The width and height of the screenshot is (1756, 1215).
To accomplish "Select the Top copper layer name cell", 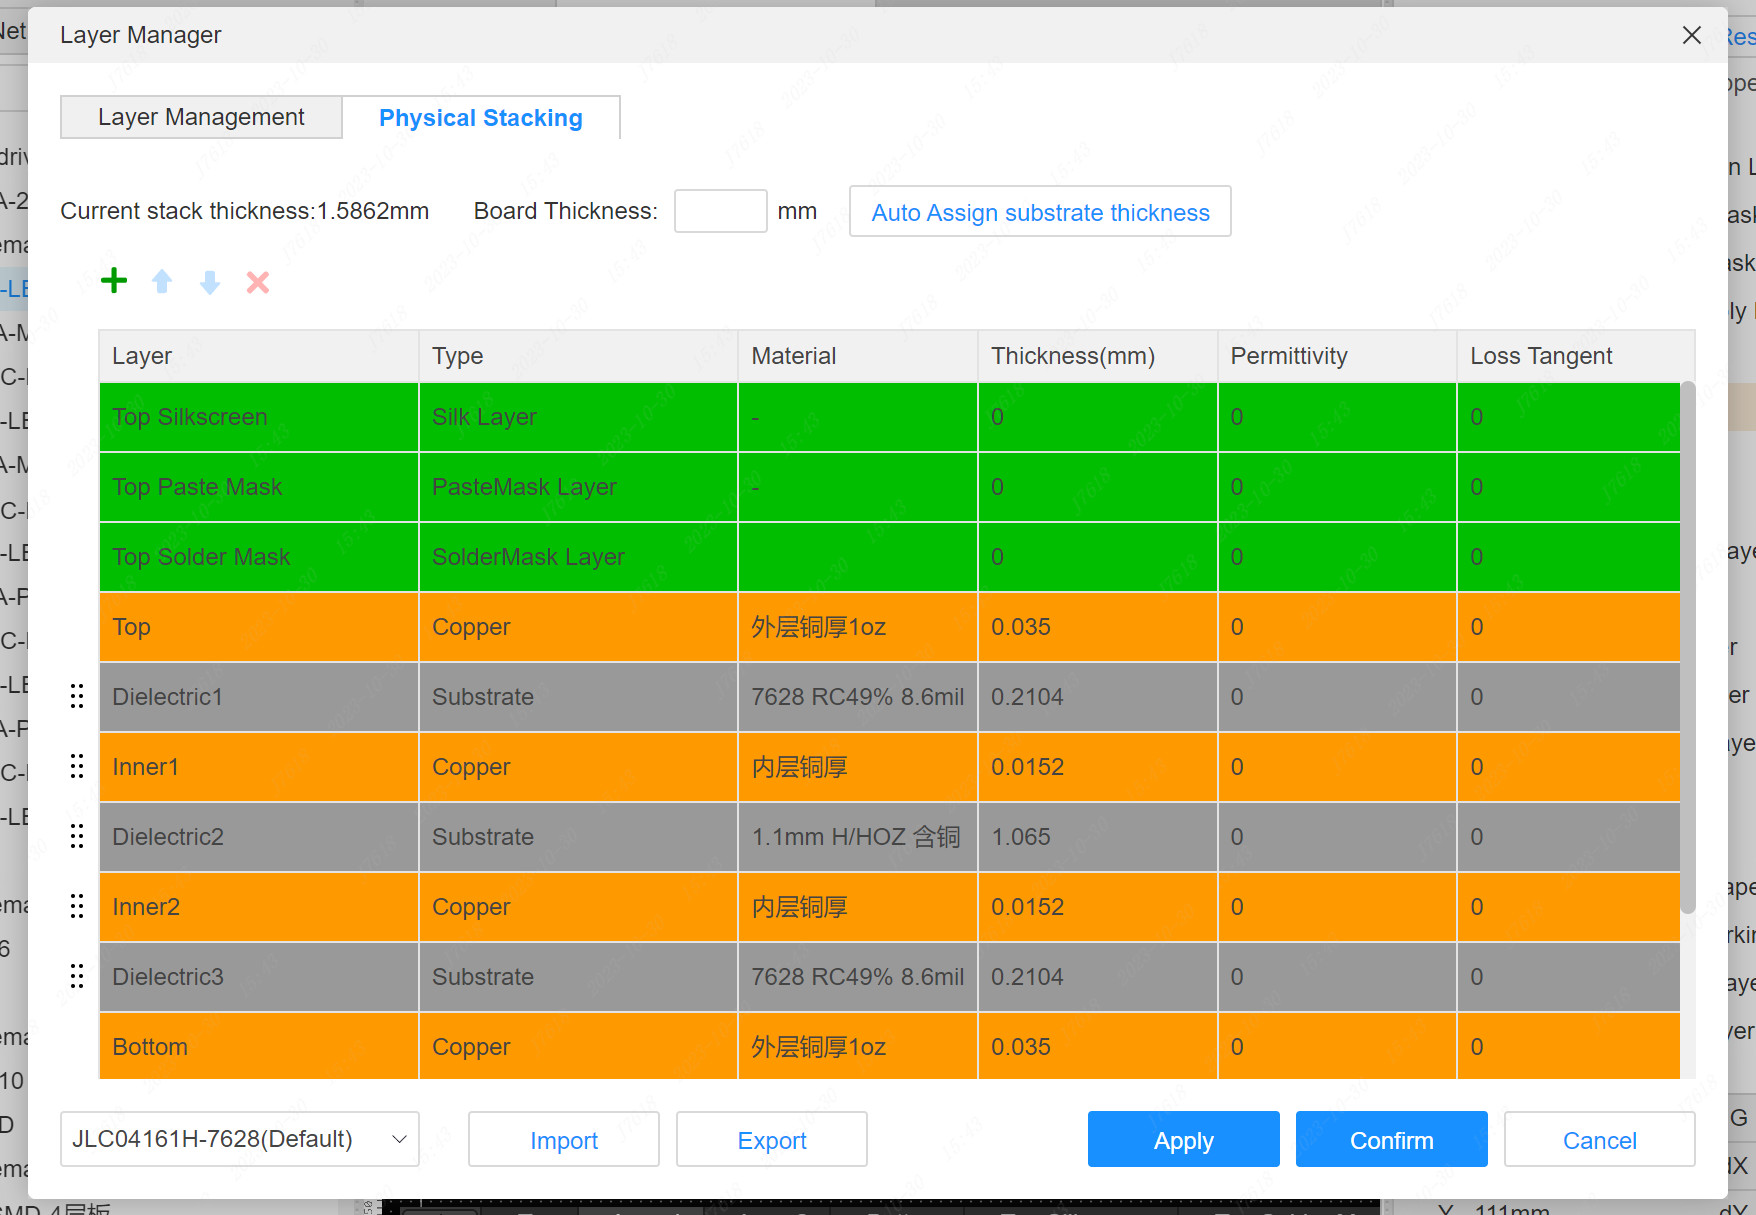I will tap(259, 627).
